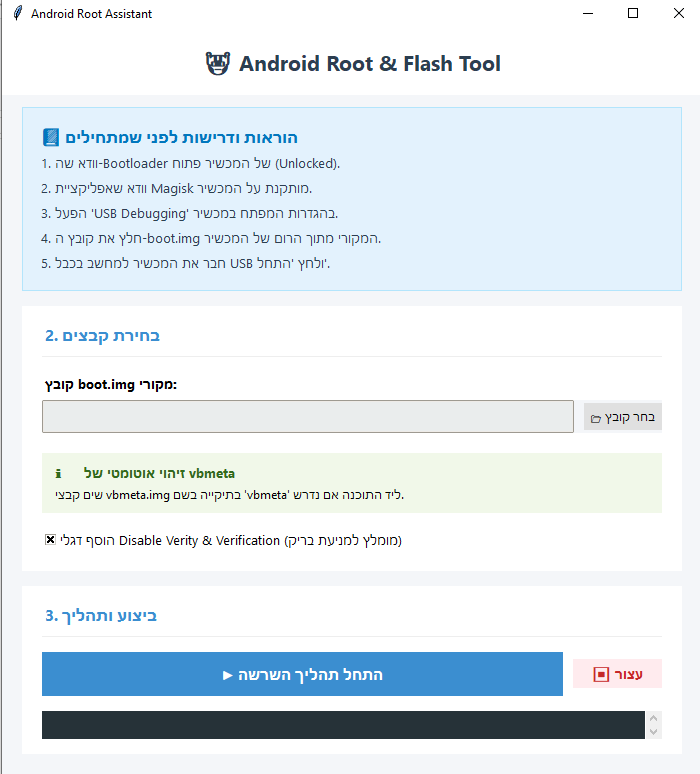
Task: Click the Android robot logo in header
Action: pos(217,64)
